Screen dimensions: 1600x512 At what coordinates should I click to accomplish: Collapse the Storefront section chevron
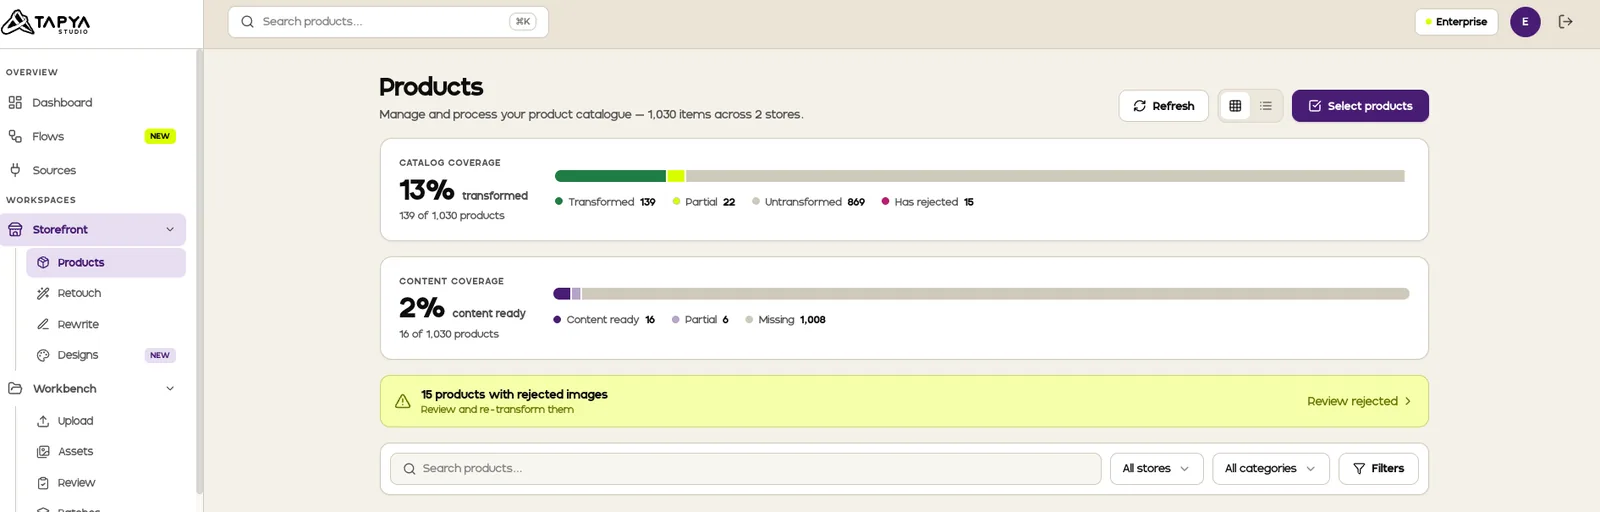pyautogui.click(x=170, y=229)
